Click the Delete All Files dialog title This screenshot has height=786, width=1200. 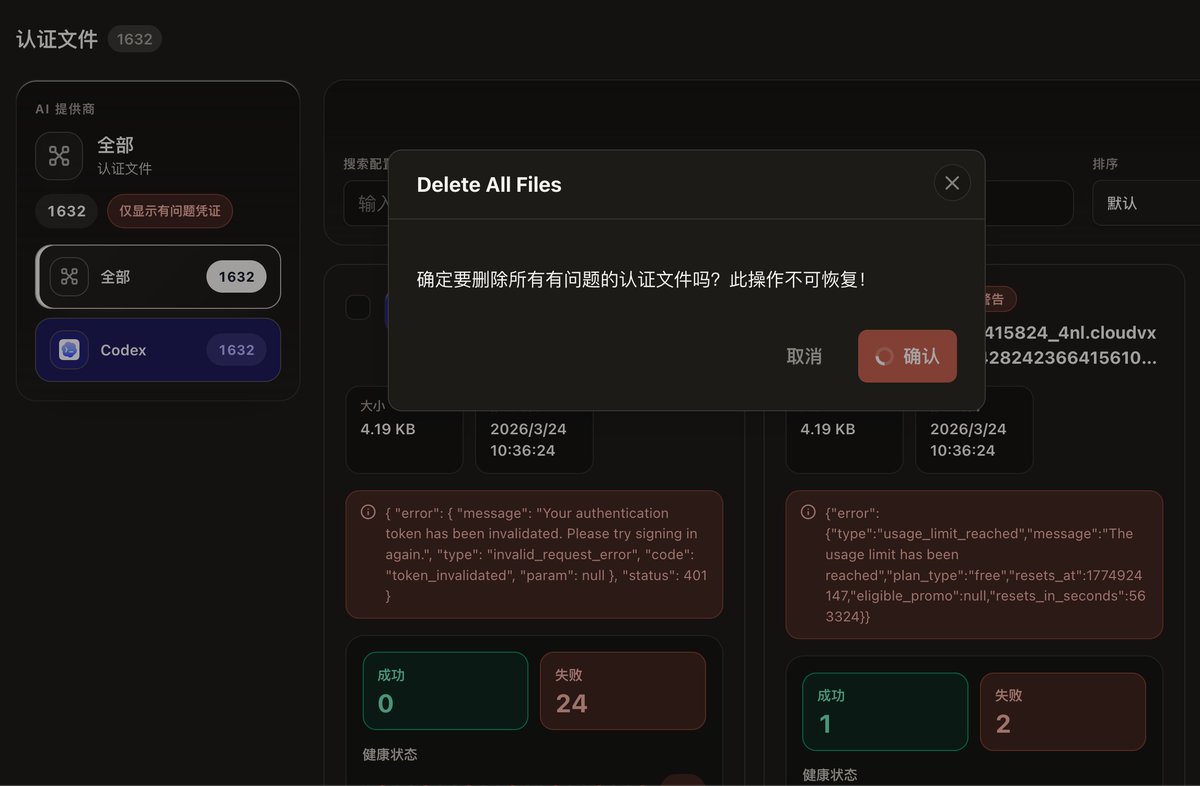489,184
